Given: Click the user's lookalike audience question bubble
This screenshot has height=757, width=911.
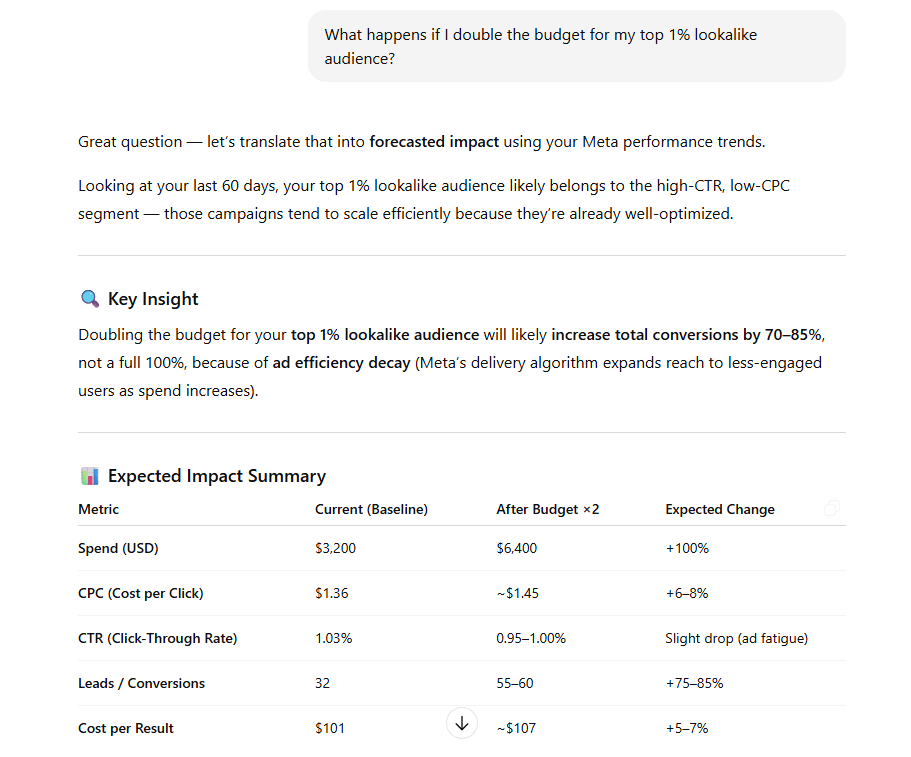Looking at the screenshot, I should [x=576, y=47].
